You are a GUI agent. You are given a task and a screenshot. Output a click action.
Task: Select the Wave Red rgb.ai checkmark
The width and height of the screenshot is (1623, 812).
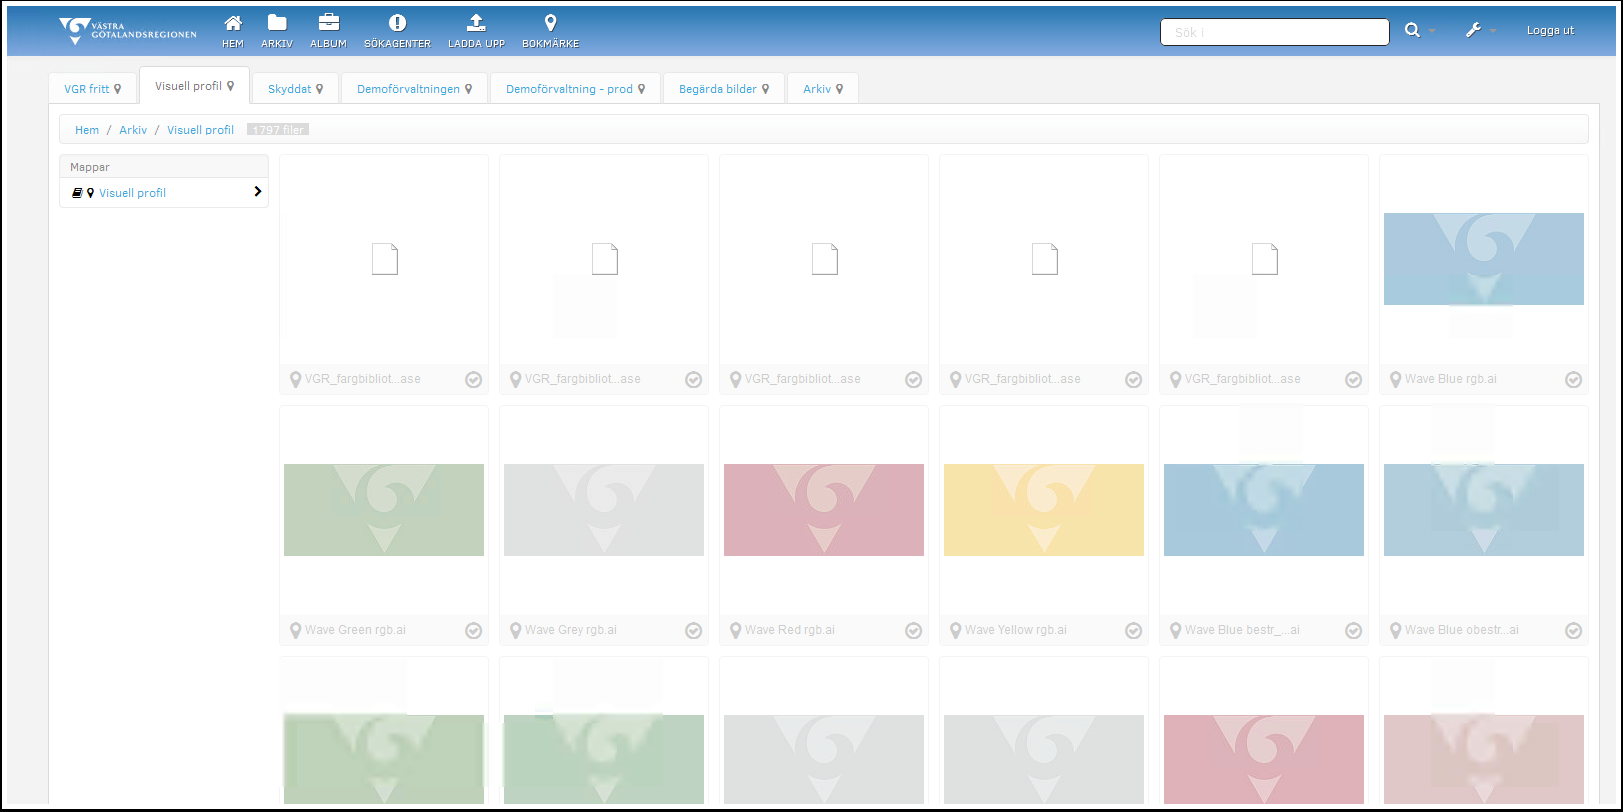913,631
